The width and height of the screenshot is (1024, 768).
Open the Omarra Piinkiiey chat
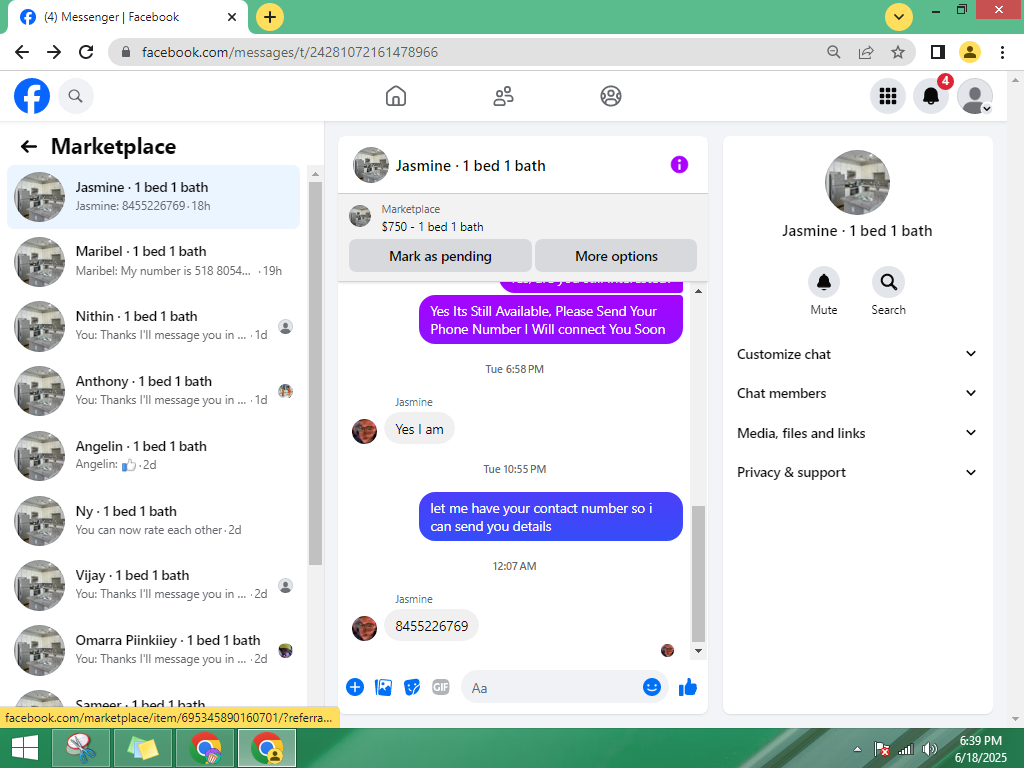[x=153, y=650]
